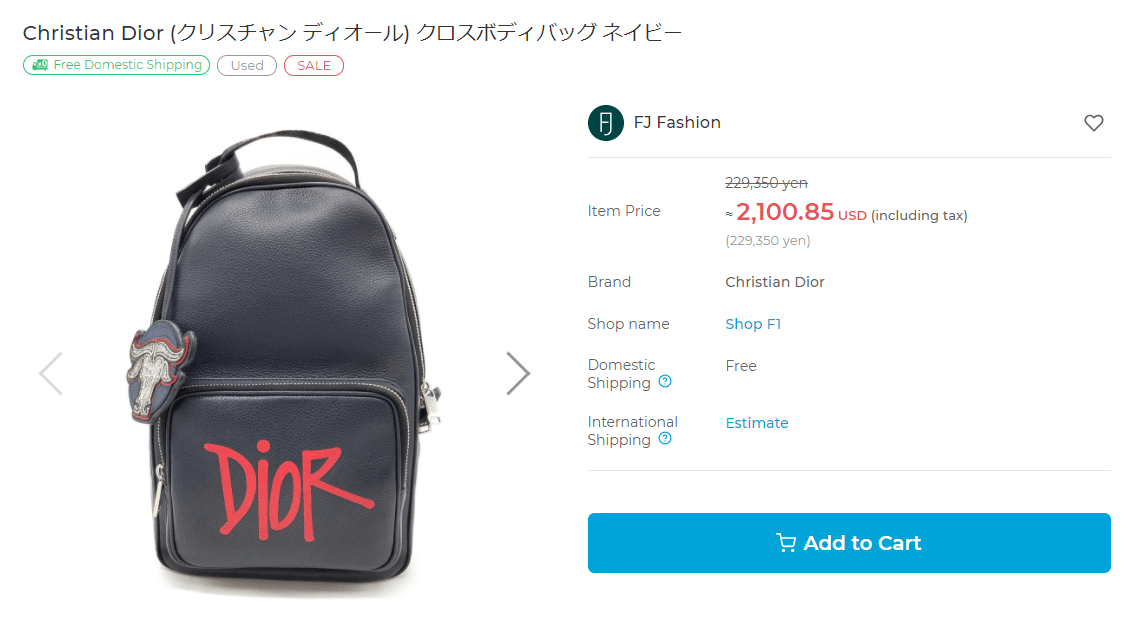Open international shipping Estimate link
1131x623 pixels.
(x=757, y=423)
